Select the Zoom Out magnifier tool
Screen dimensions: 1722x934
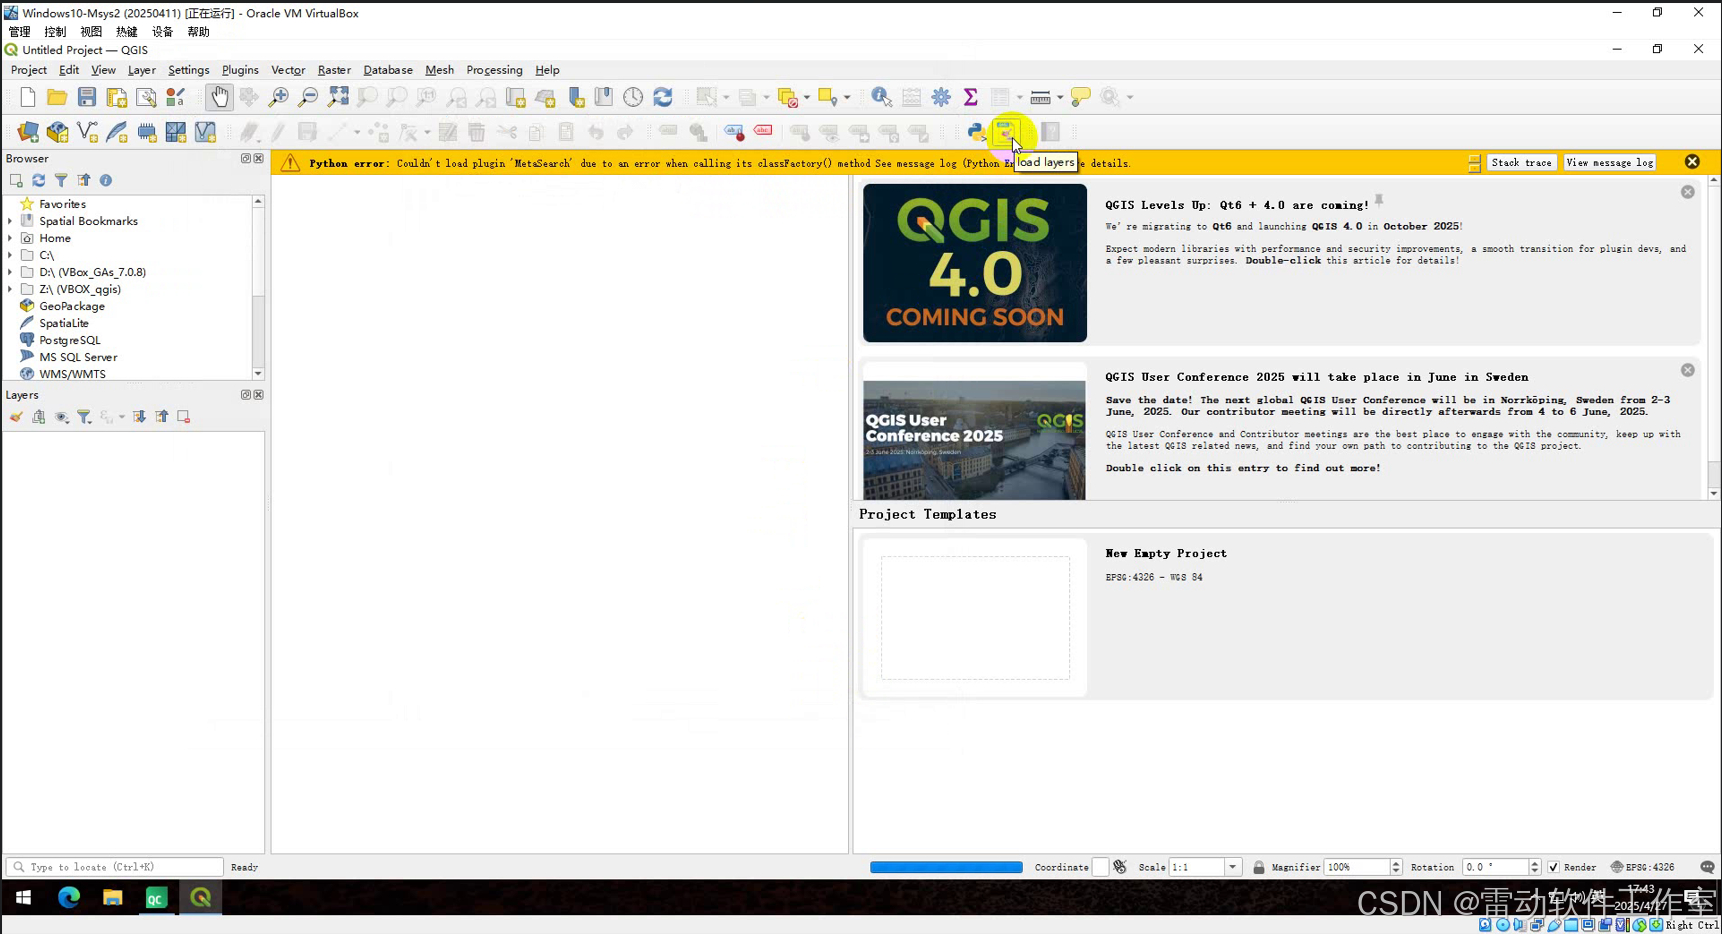click(x=309, y=97)
